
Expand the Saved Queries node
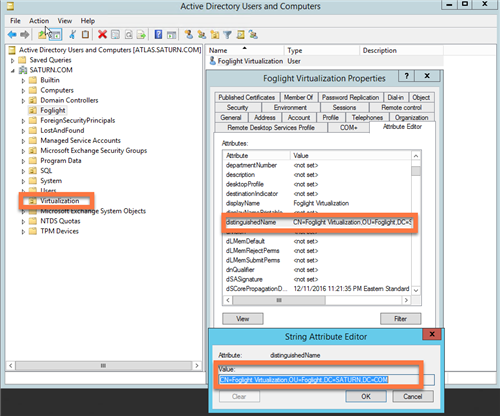click(x=13, y=60)
